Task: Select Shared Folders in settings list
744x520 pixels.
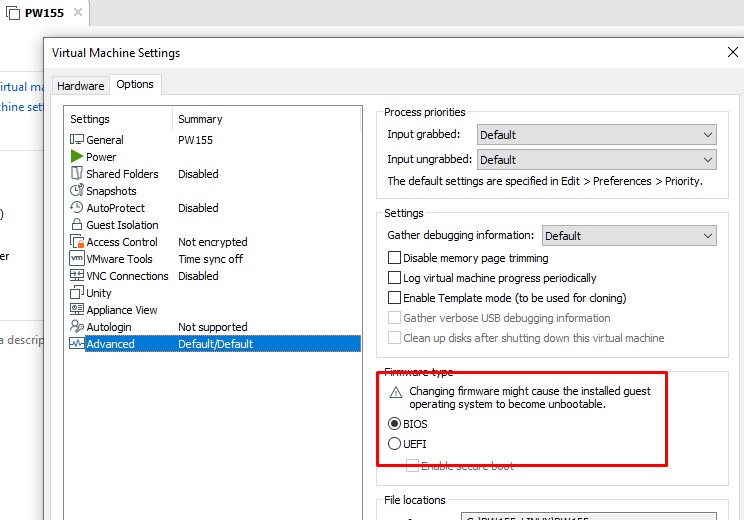Action: tap(215, 174)
